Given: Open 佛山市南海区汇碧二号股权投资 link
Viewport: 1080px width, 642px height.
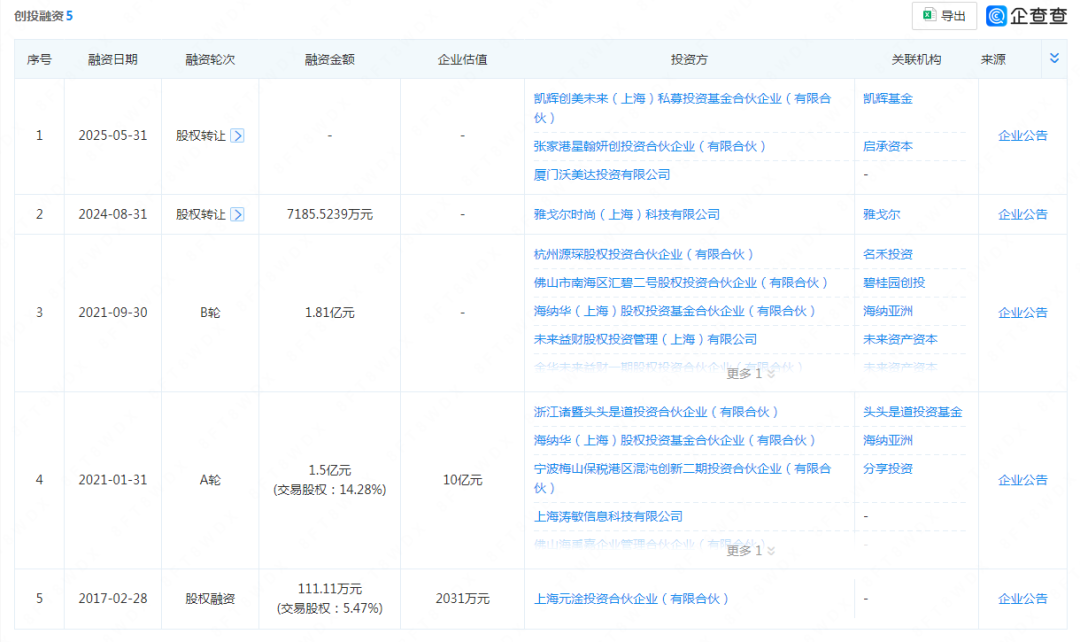Looking at the screenshot, I should (681, 282).
